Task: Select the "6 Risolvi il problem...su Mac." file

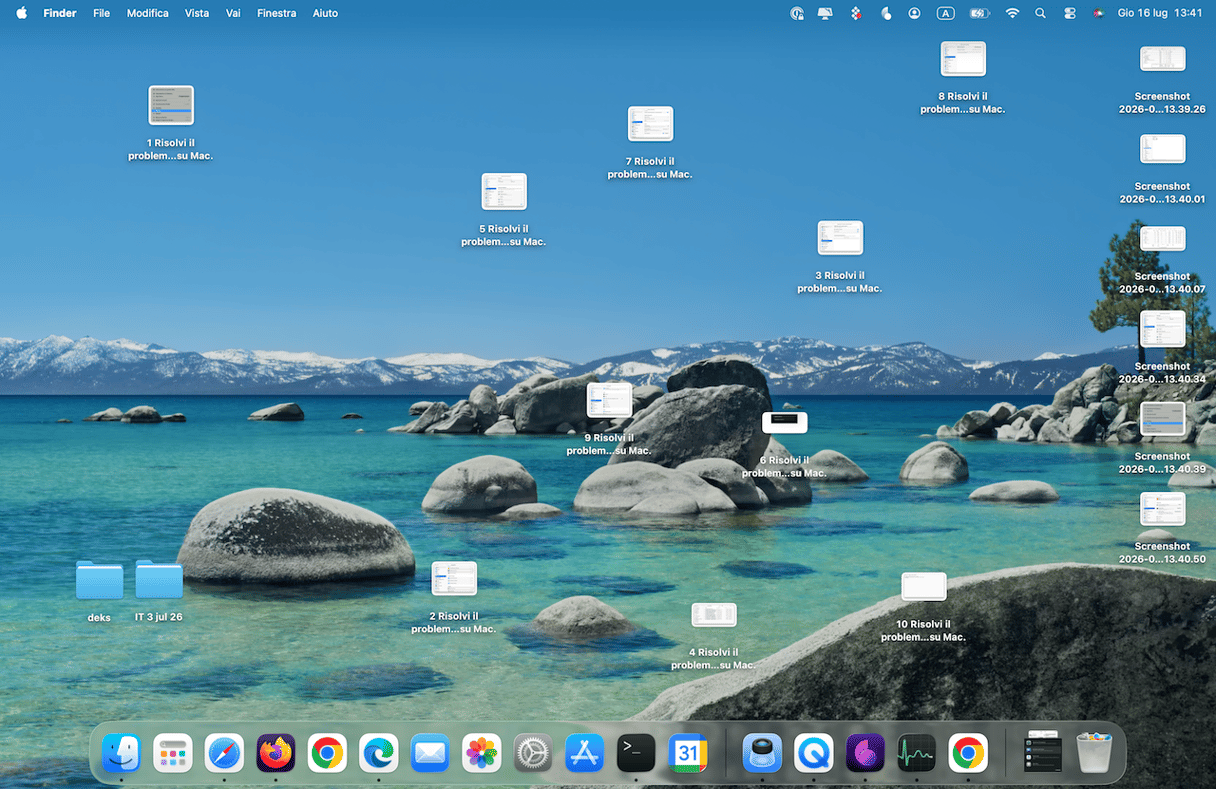Action: (785, 423)
